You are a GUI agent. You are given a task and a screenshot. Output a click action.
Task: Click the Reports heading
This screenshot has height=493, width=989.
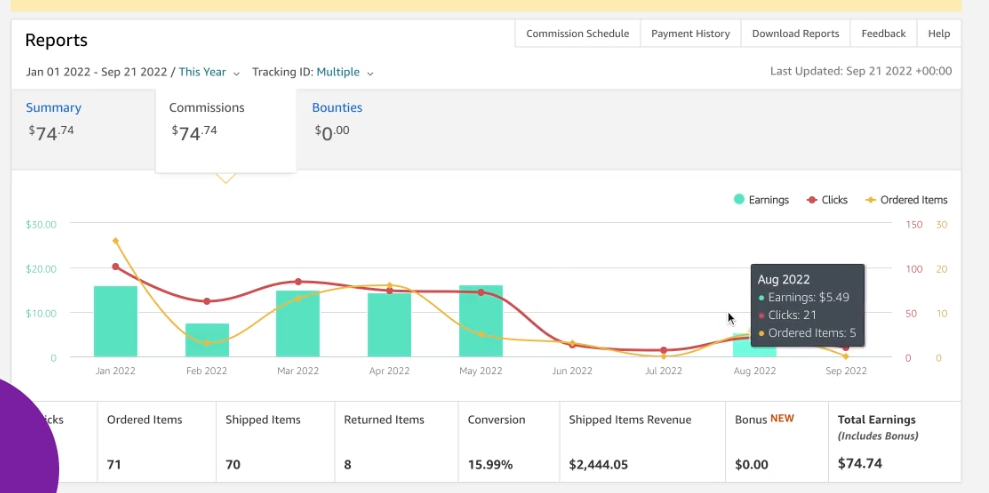click(56, 40)
